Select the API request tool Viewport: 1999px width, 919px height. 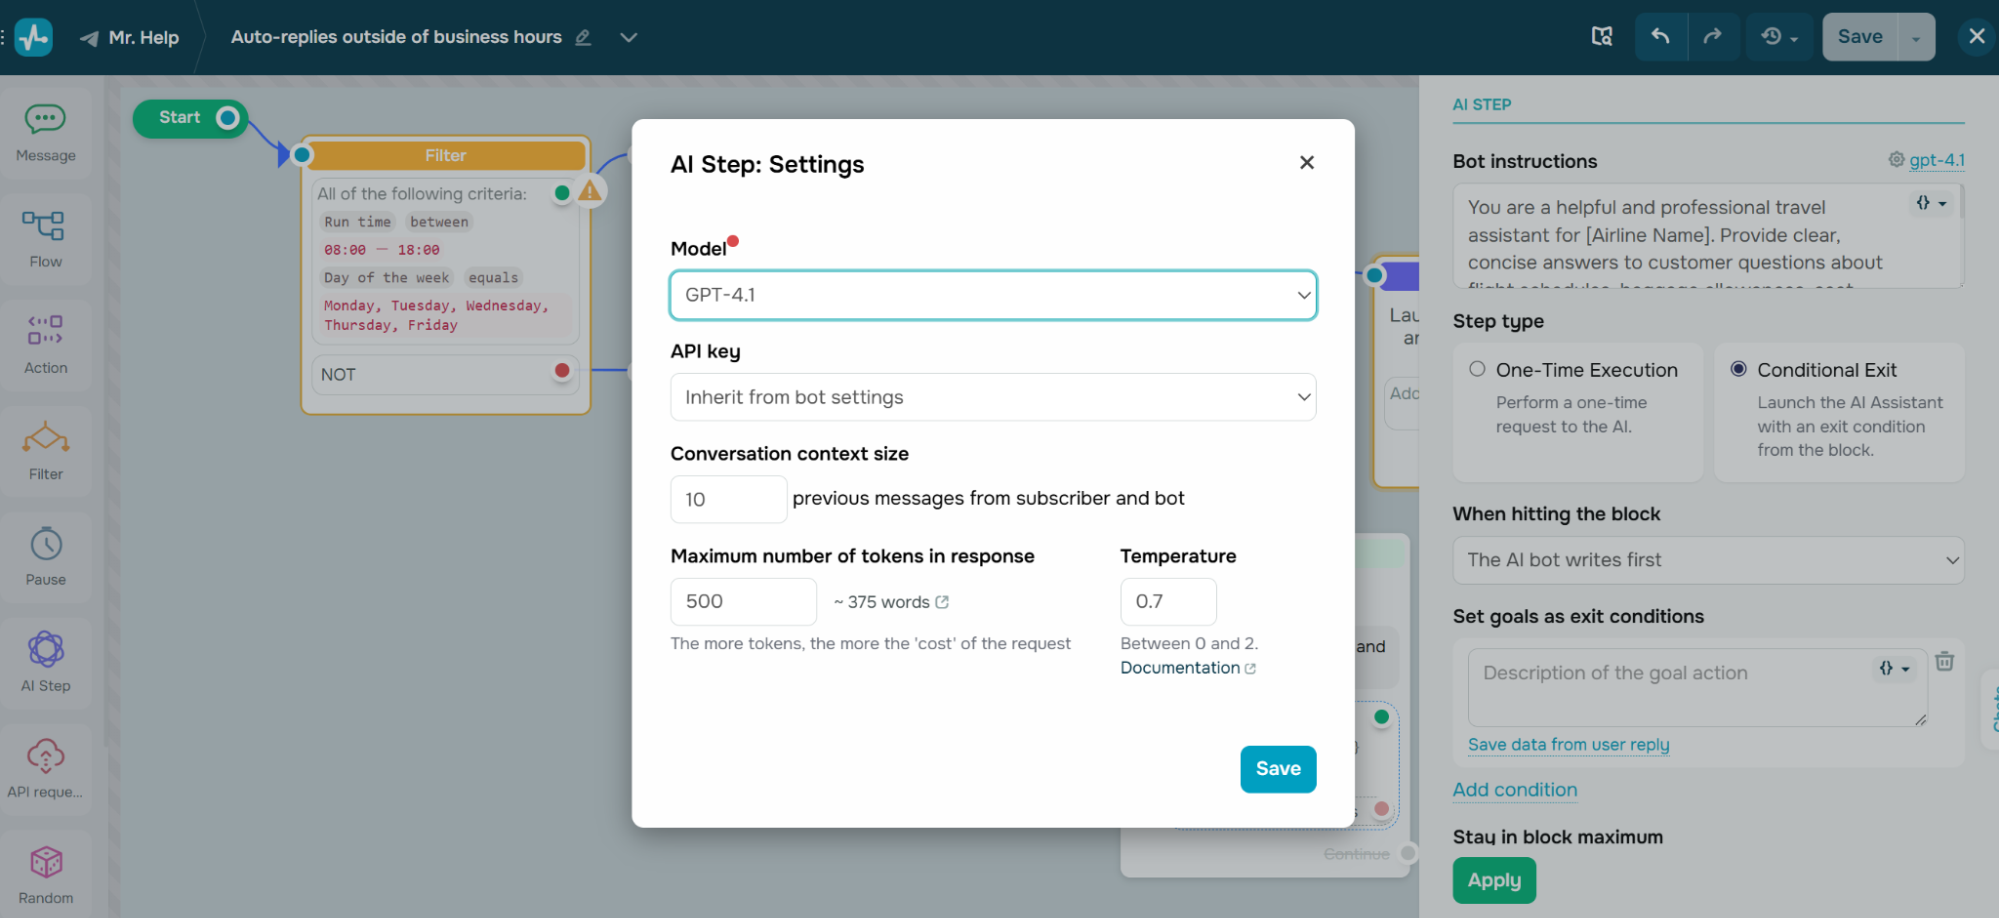45,768
